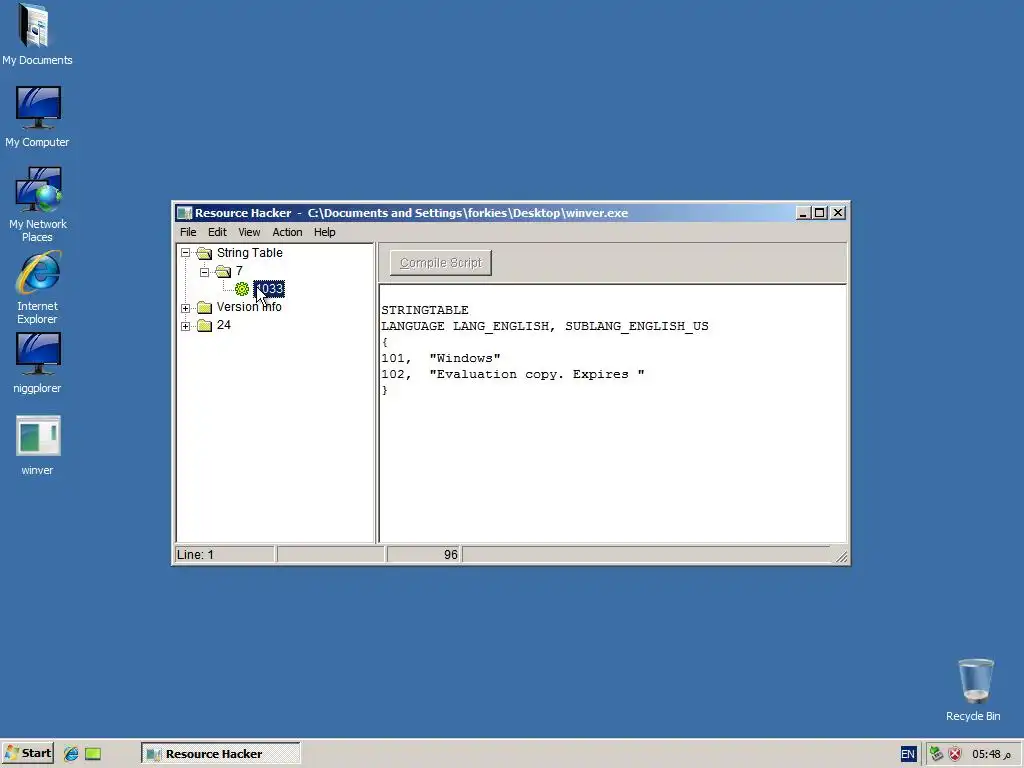Collapse the 7 subfolder node

point(204,271)
